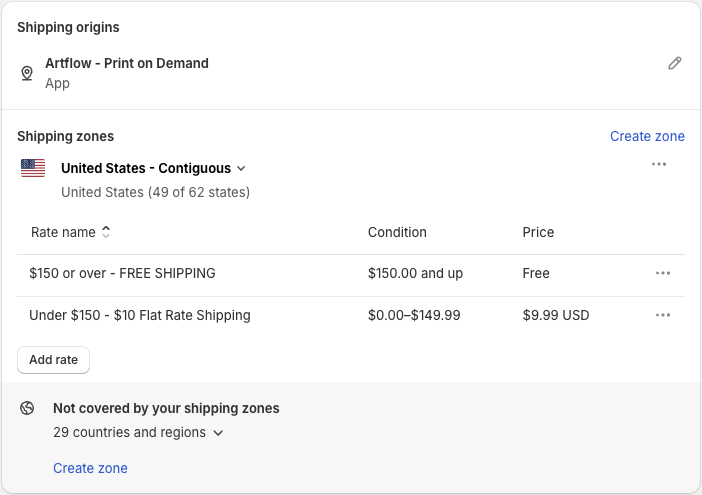Click the Condition column header
Viewport: 702px width, 495px height.
pyautogui.click(x=397, y=232)
